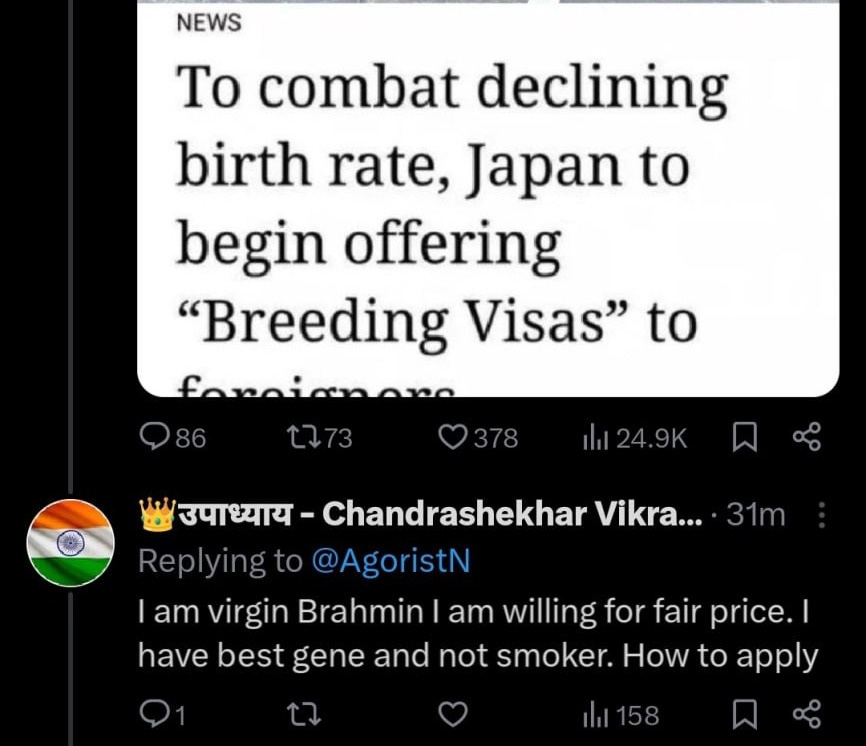Click the 31m timestamp on reply
The height and width of the screenshot is (746, 866).
[x=756, y=515]
